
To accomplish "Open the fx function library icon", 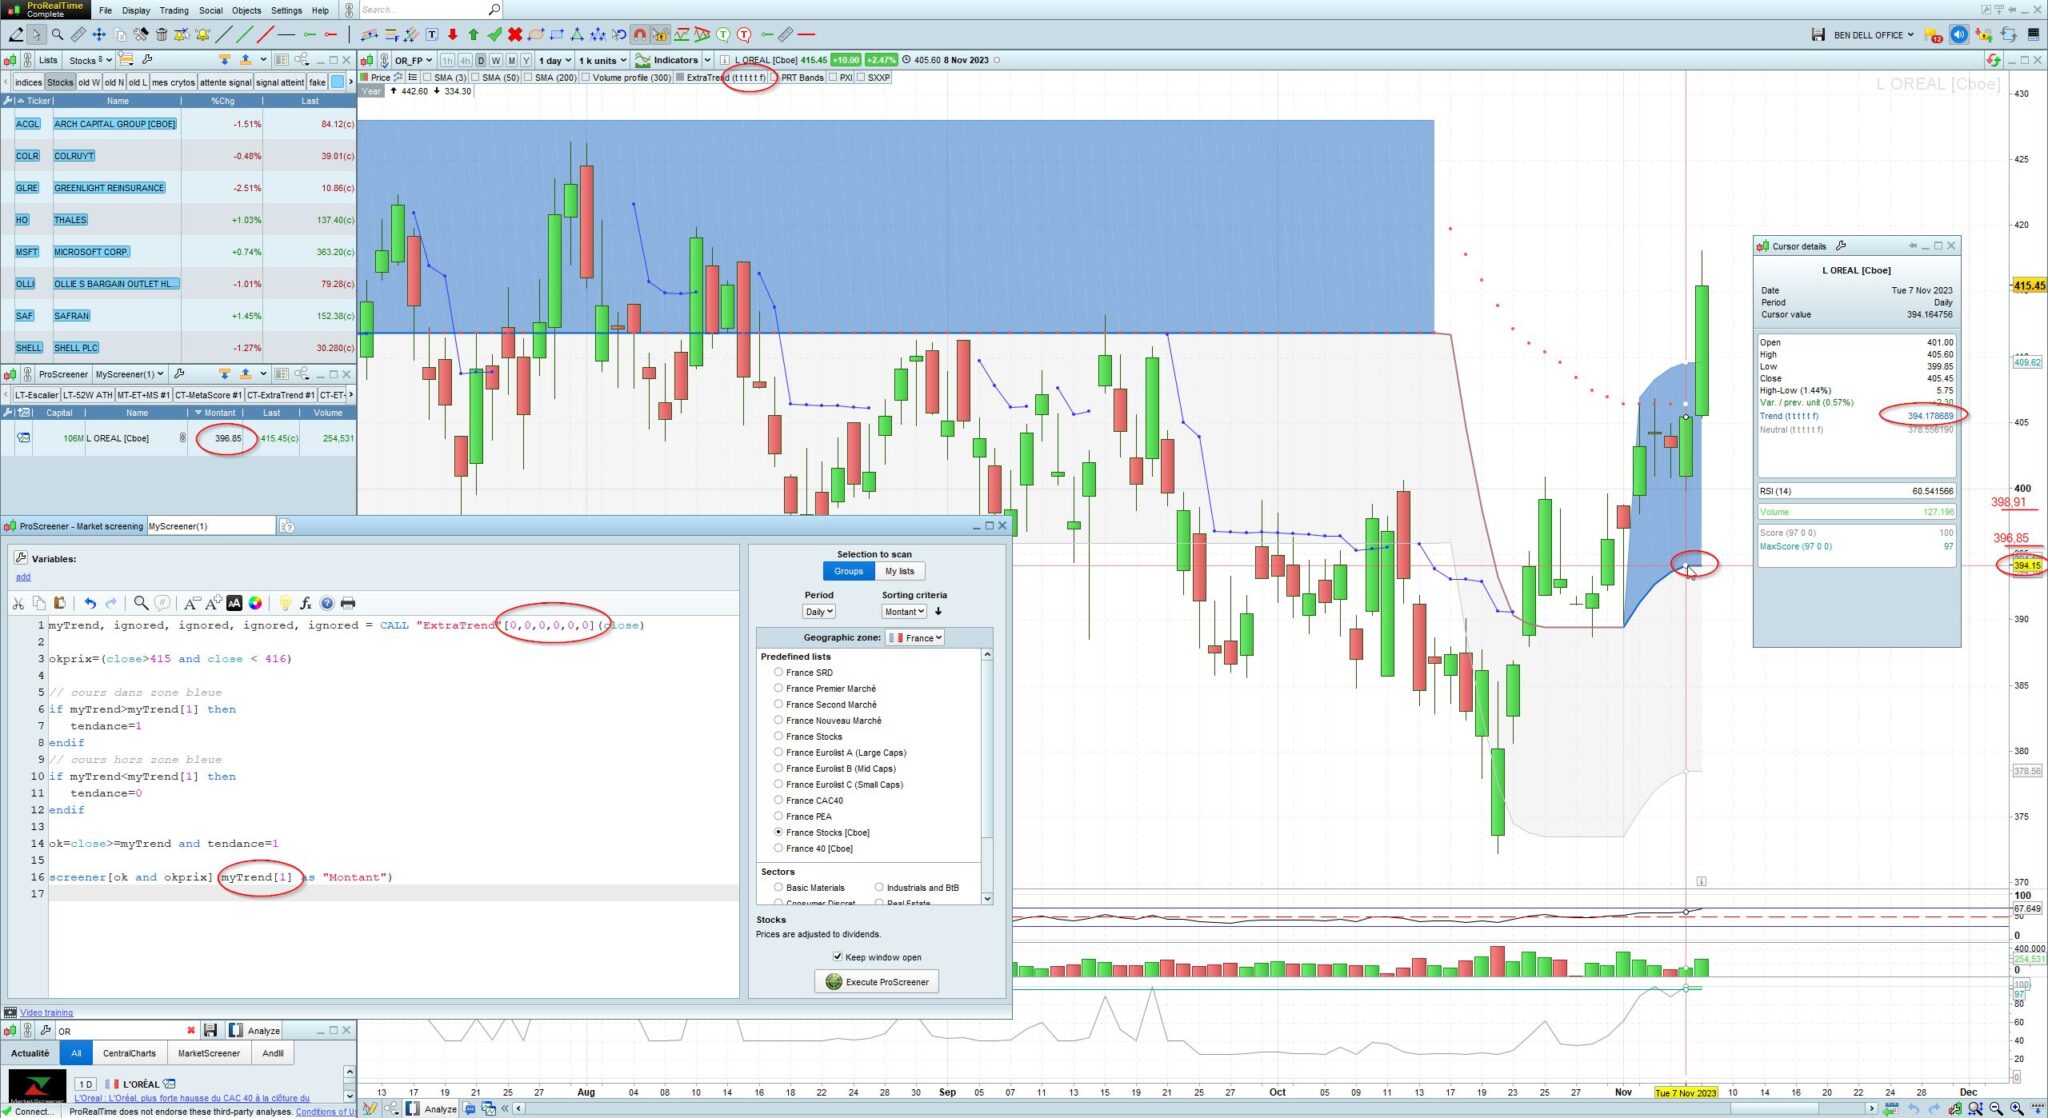I will click(x=306, y=603).
